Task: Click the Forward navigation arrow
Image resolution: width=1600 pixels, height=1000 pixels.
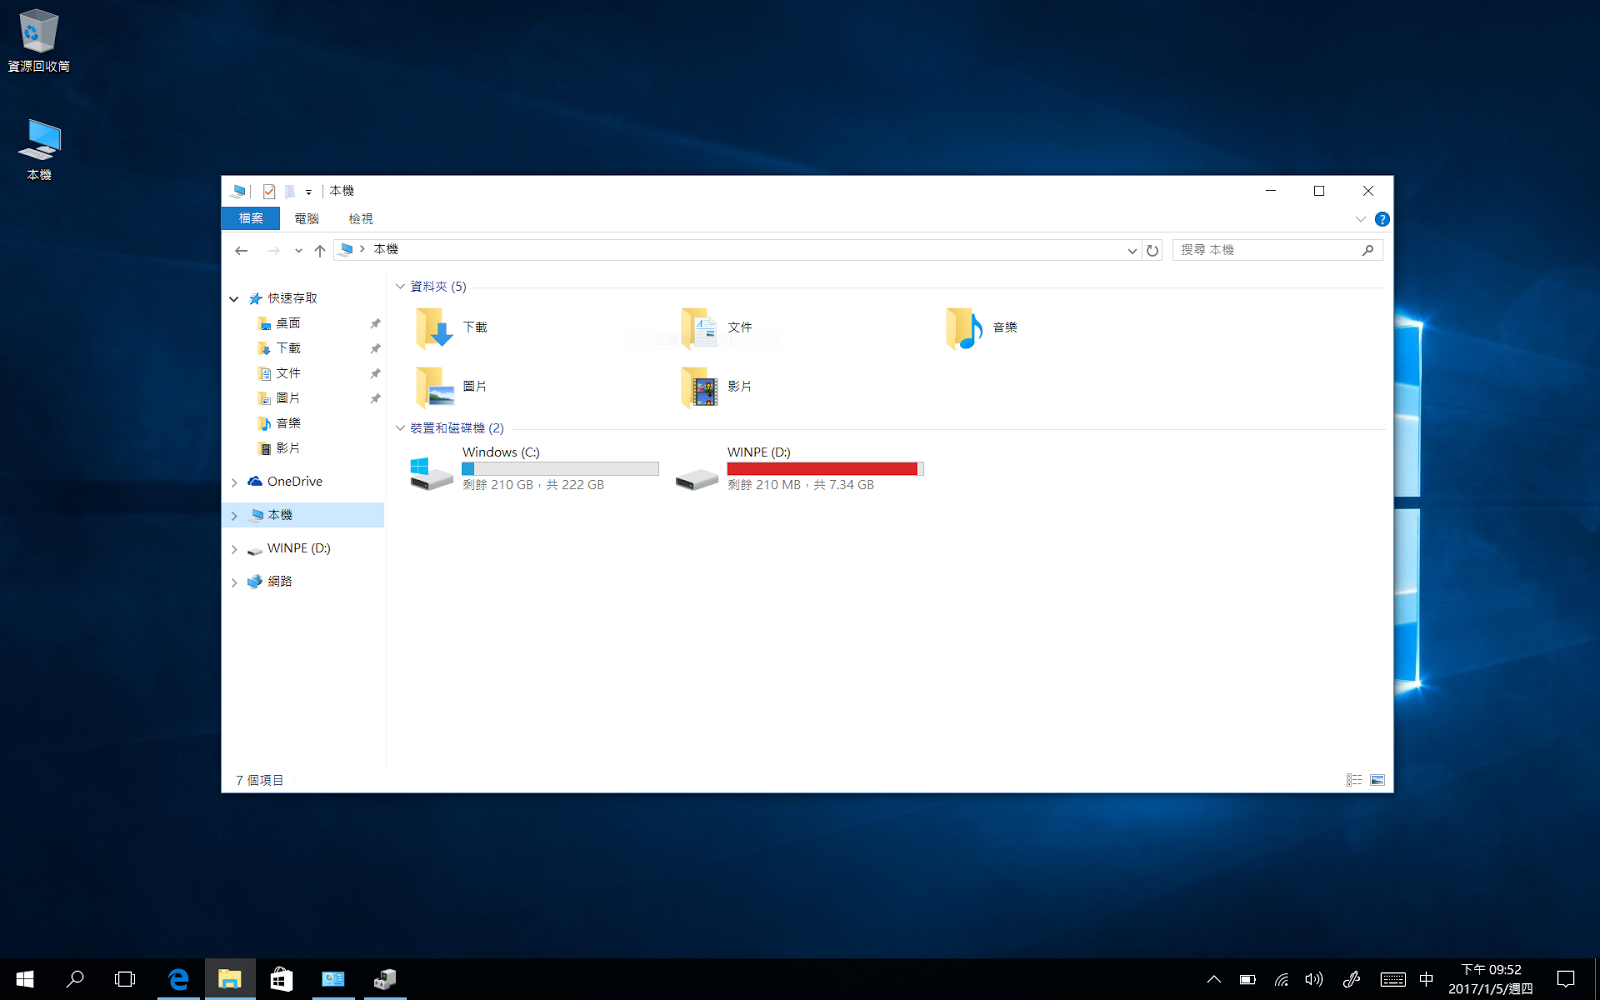Action: coord(273,251)
